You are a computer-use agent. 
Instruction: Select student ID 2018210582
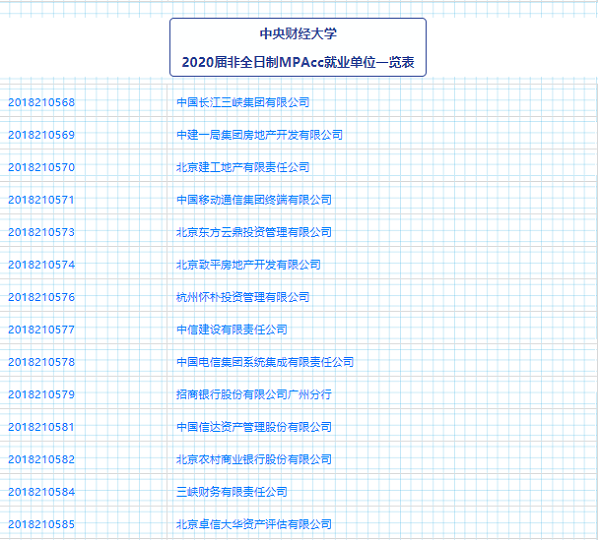click(x=41, y=459)
